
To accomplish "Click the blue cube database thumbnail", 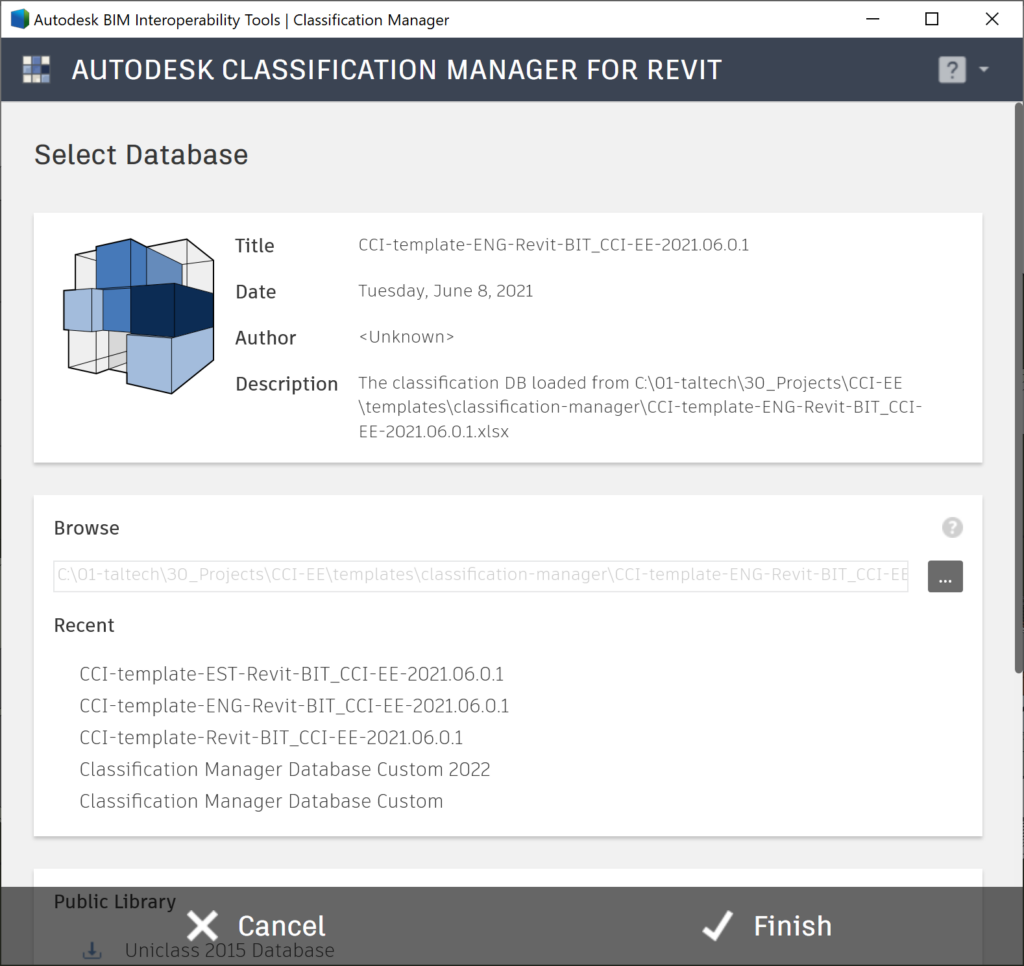I will coord(138,315).
